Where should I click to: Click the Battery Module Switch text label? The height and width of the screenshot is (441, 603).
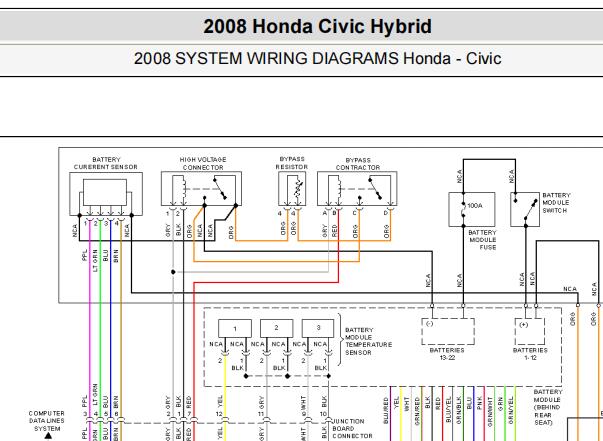click(x=558, y=203)
